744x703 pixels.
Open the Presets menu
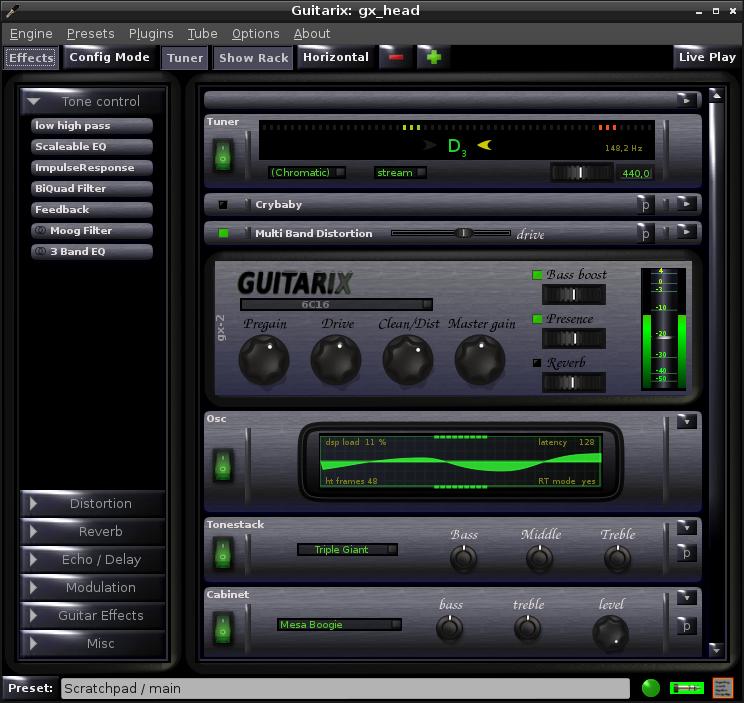pos(91,34)
